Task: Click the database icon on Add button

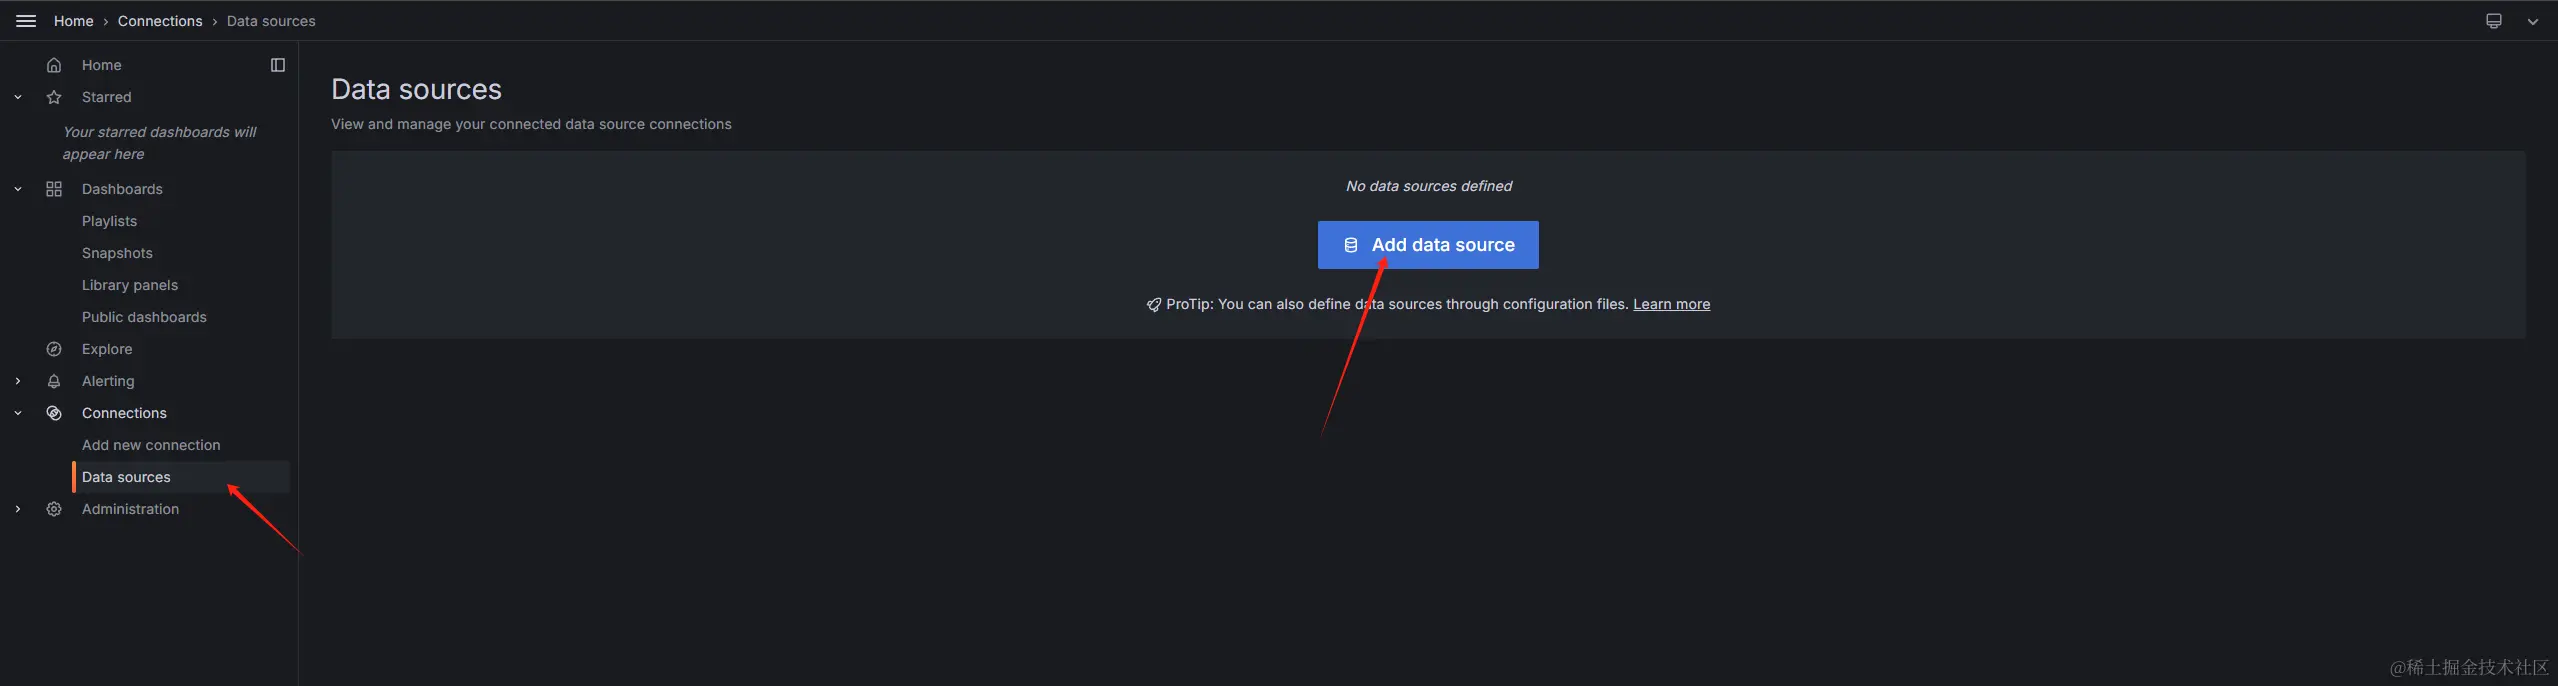Action: [x=1351, y=245]
